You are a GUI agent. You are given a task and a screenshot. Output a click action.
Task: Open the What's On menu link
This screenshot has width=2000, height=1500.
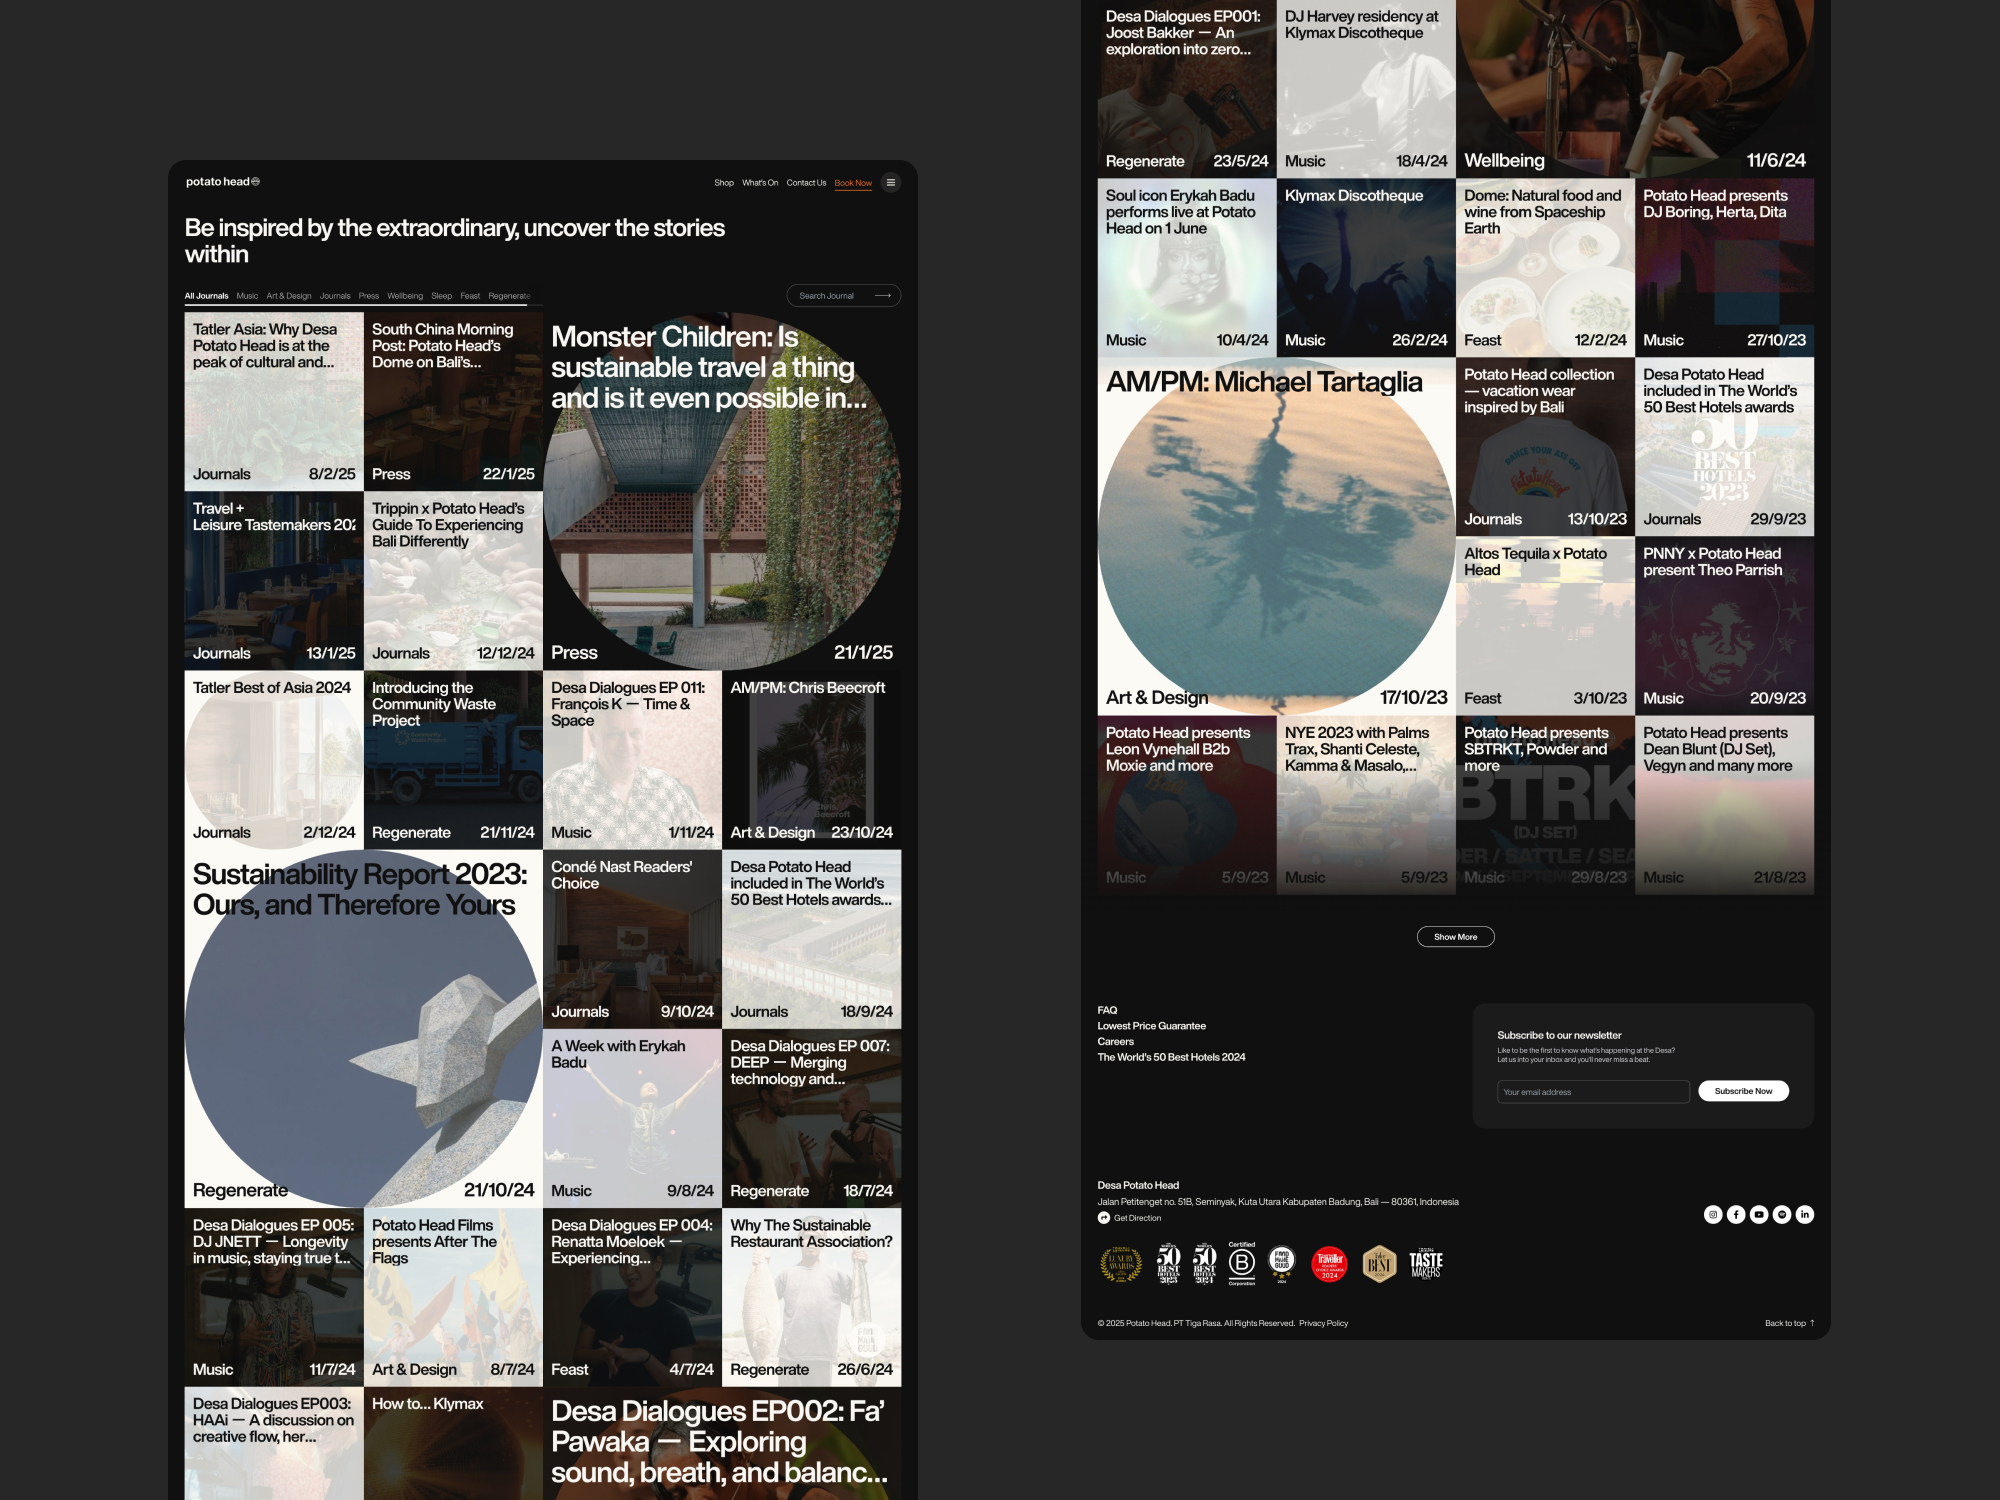[760, 183]
